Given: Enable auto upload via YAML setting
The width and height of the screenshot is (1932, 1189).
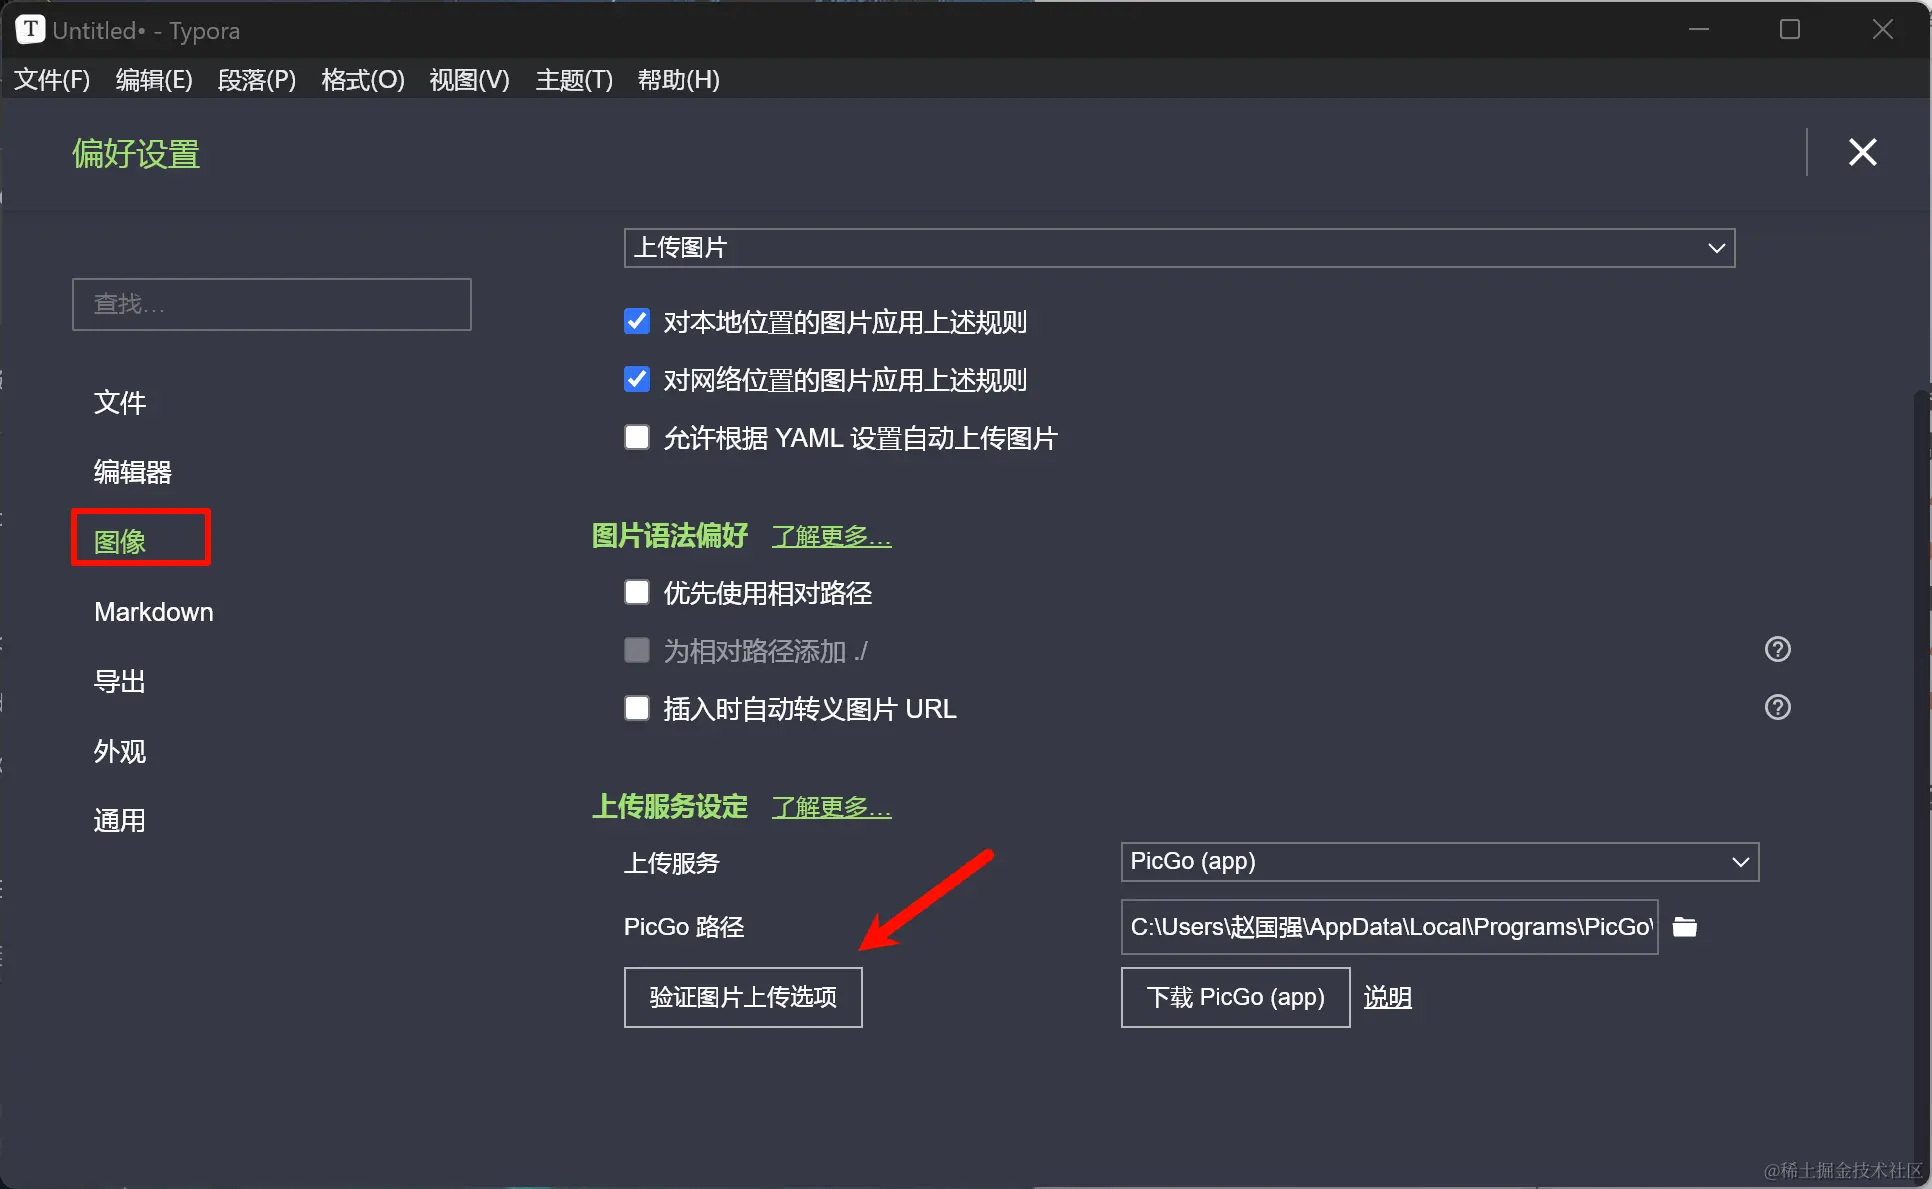Looking at the screenshot, I should point(637,437).
